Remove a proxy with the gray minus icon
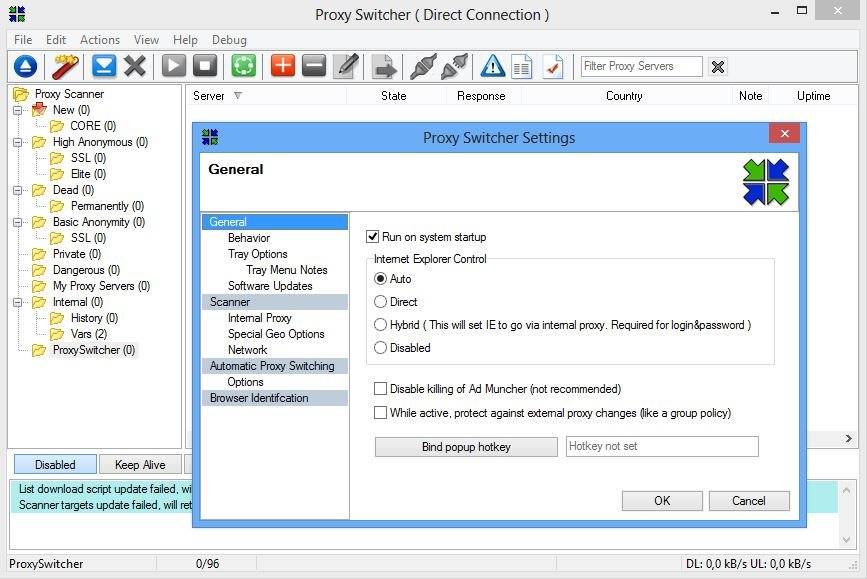The width and height of the screenshot is (867, 579). 314,66
